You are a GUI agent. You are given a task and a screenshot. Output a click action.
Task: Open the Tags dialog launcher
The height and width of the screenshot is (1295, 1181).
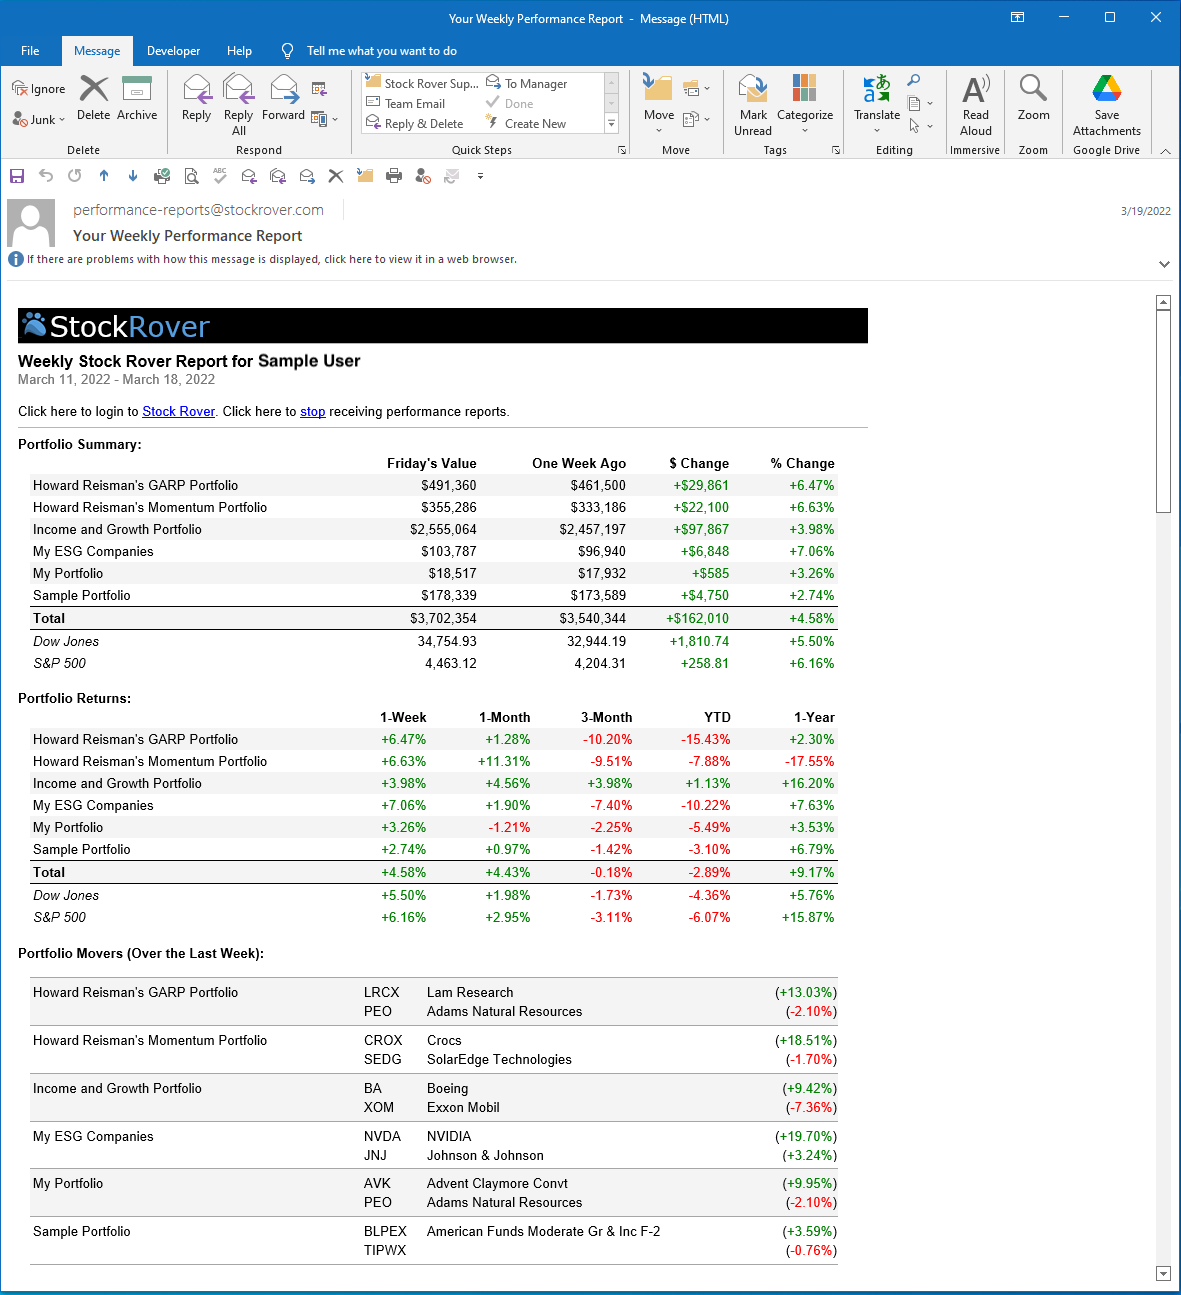[x=836, y=150]
